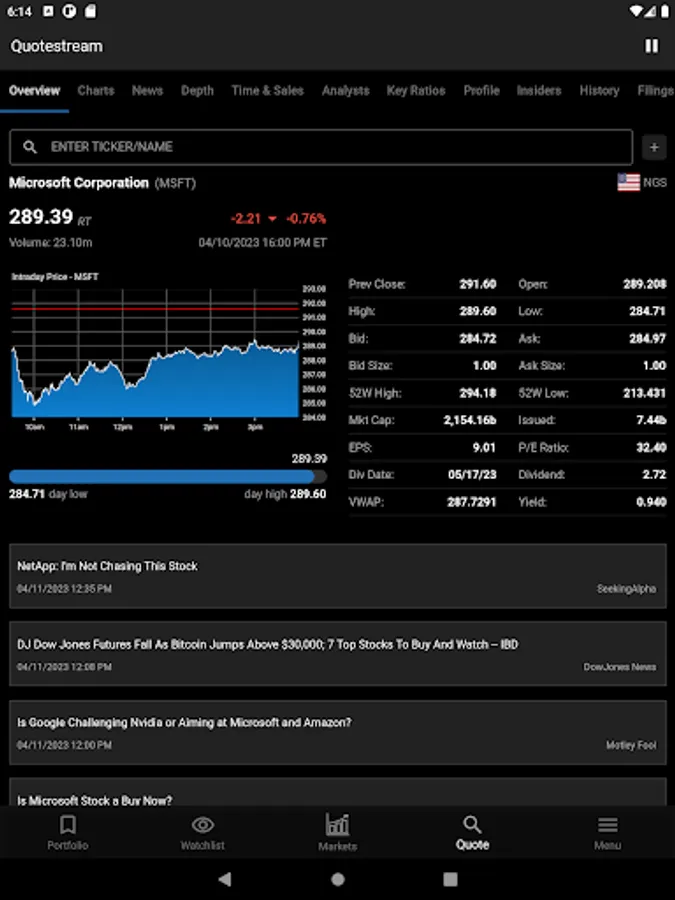Open Is Microsoft Stock a Buy Now article
675x900 pixels.
click(x=338, y=793)
